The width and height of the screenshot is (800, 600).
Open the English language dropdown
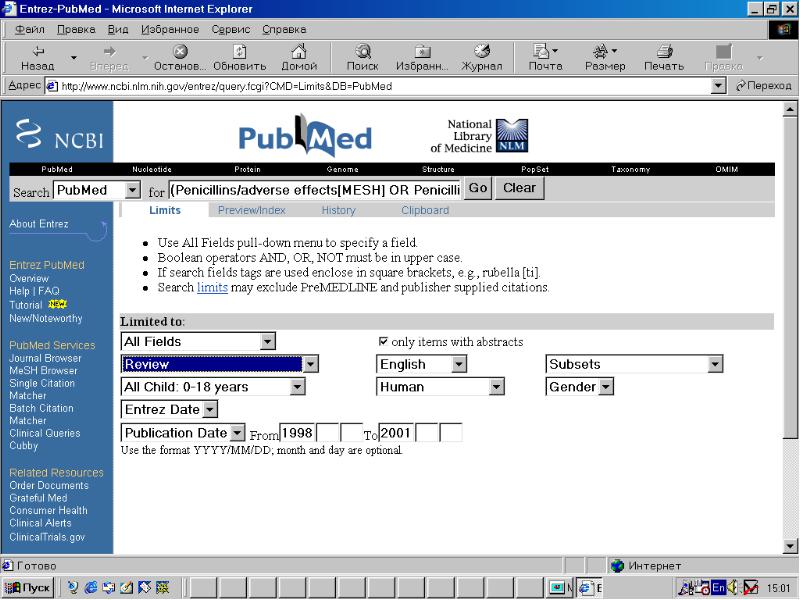[421, 364]
